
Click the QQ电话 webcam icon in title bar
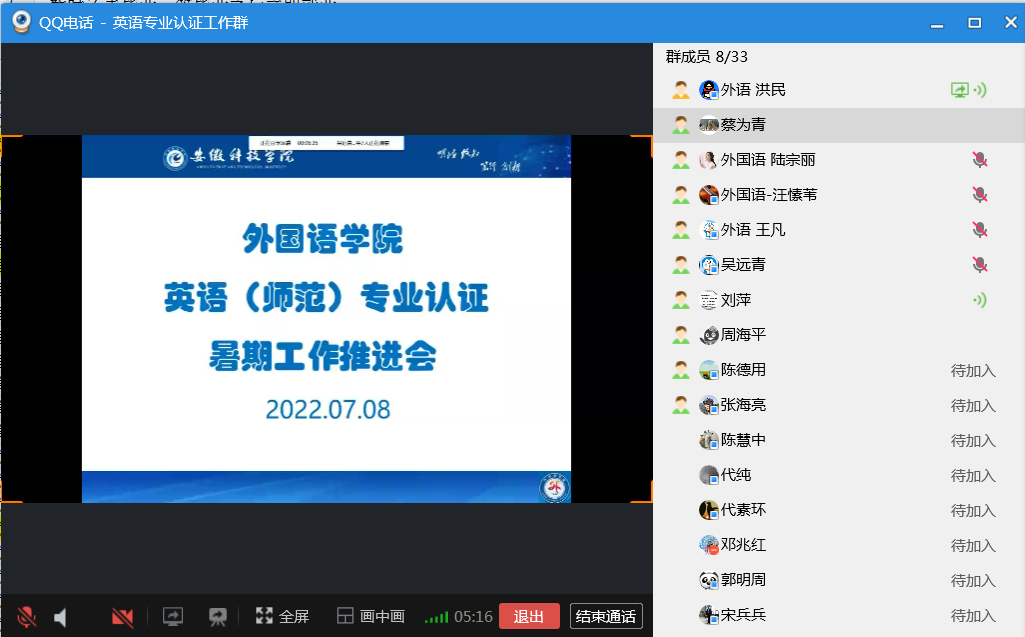21,22
